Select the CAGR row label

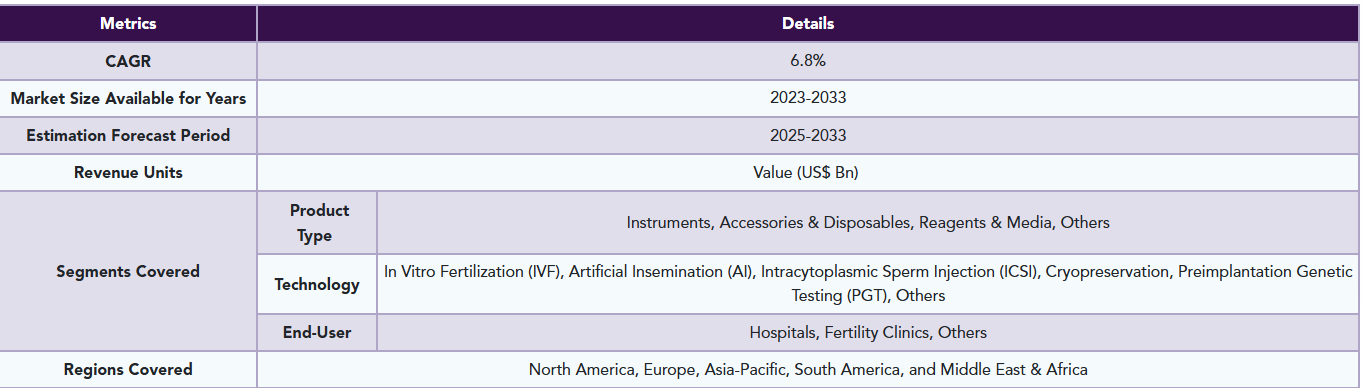(x=128, y=61)
